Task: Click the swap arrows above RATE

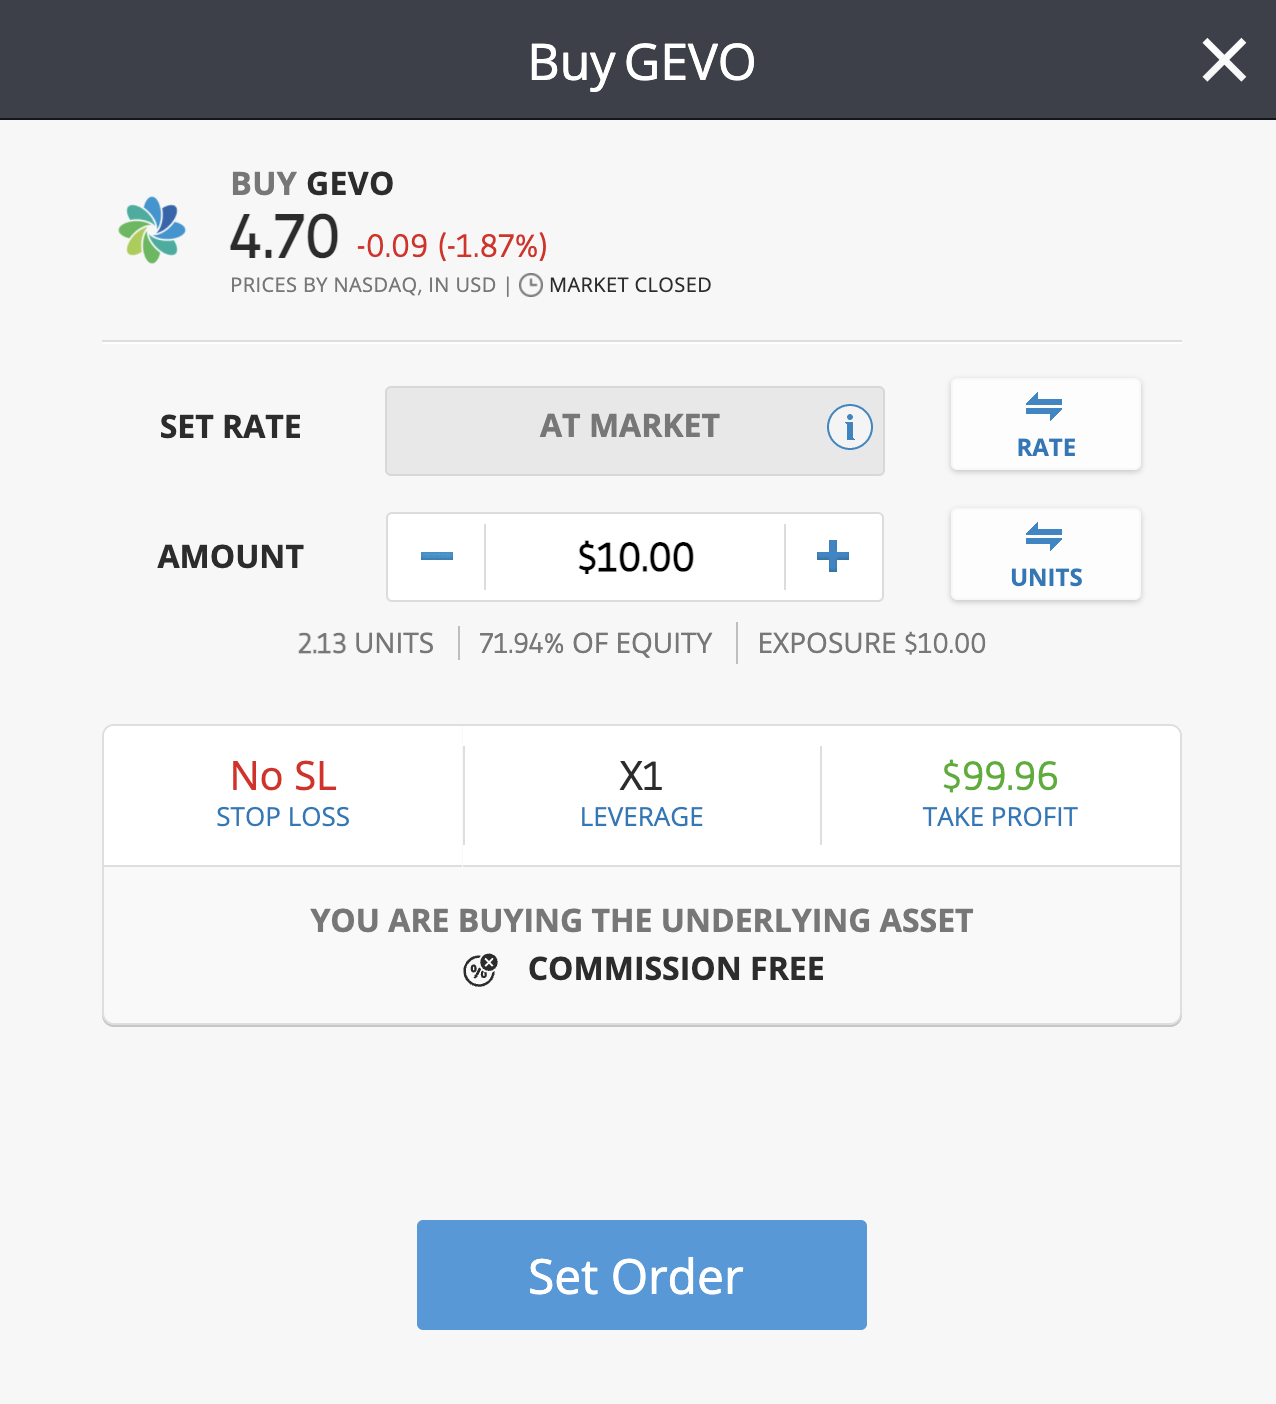Action: click(x=1044, y=406)
